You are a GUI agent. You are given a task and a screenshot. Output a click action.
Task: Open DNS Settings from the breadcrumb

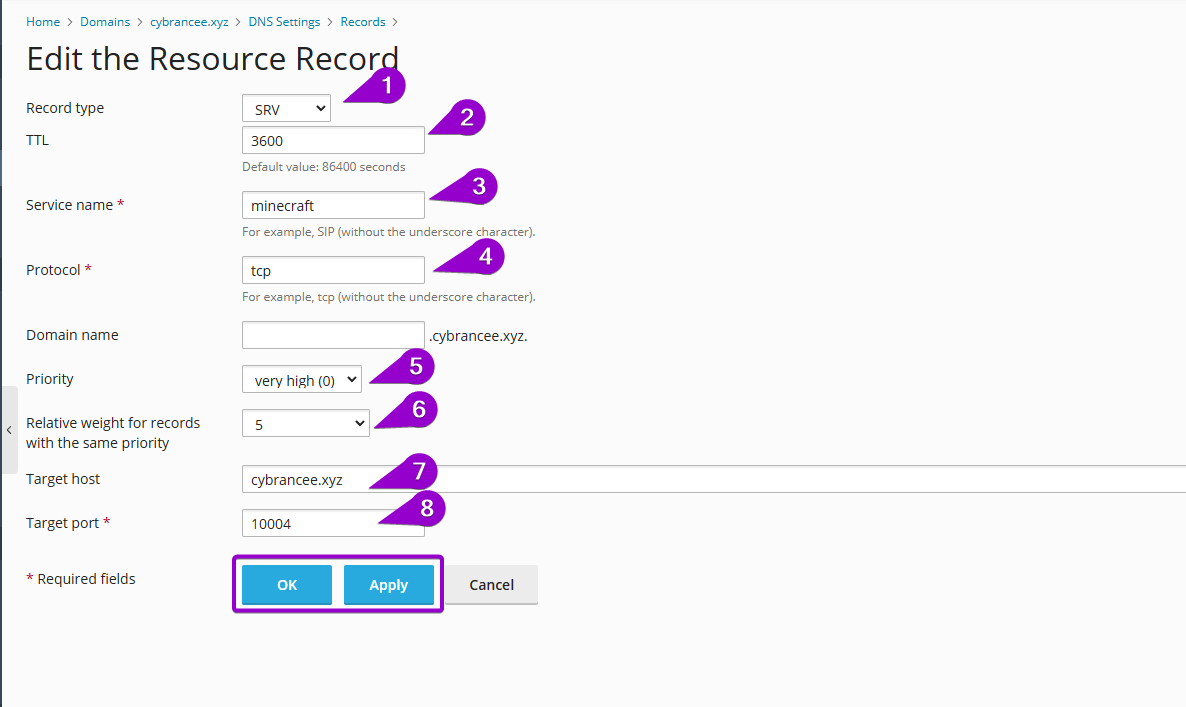point(284,21)
